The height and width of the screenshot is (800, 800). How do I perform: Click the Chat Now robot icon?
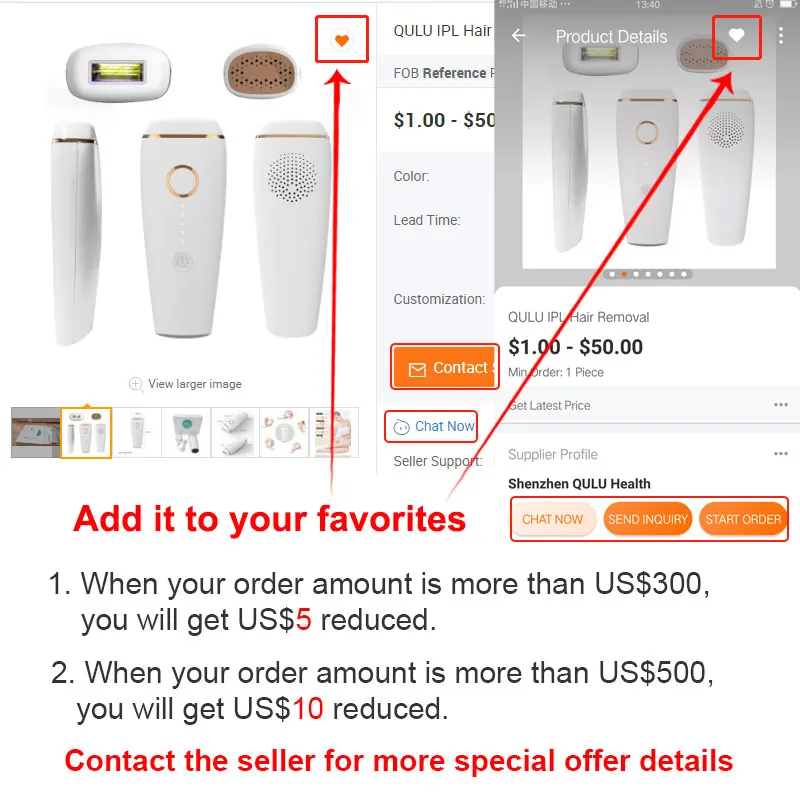402,427
